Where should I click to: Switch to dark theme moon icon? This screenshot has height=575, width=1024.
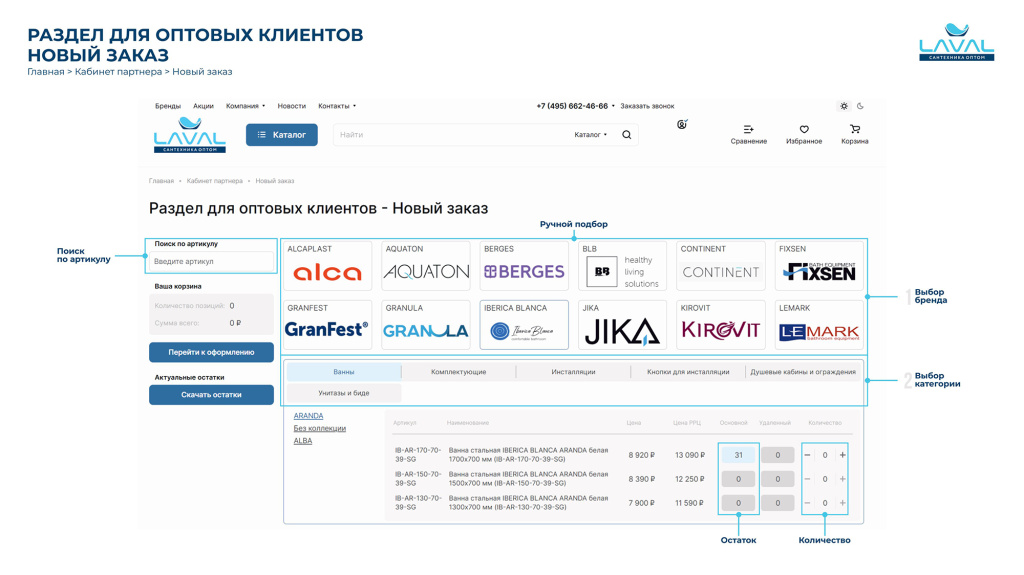click(x=860, y=106)
